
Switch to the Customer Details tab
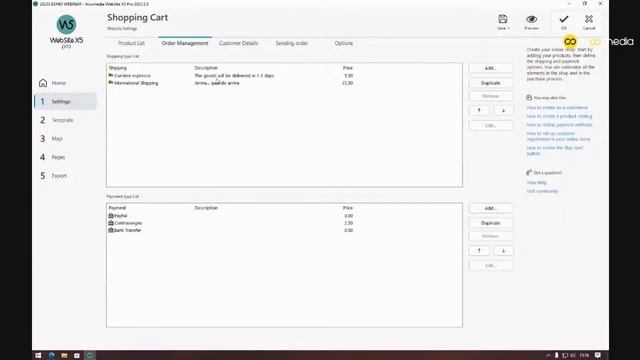[x=238, y=43]
